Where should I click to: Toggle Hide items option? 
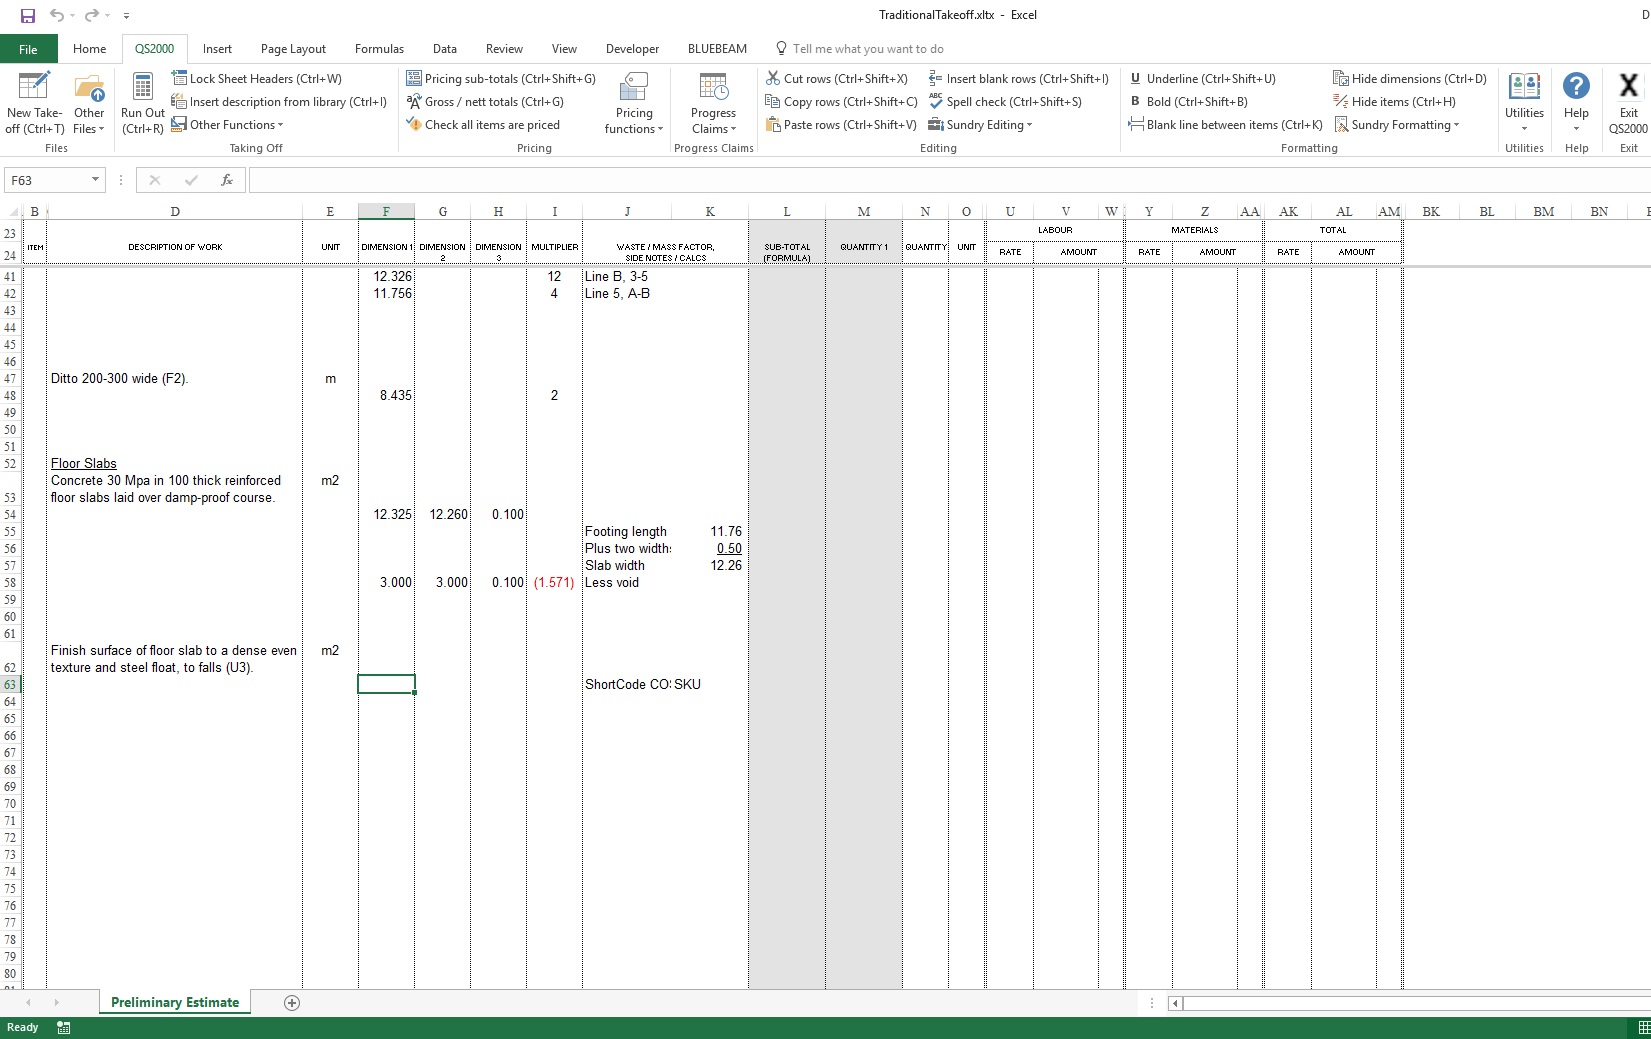pos(1394,102)
